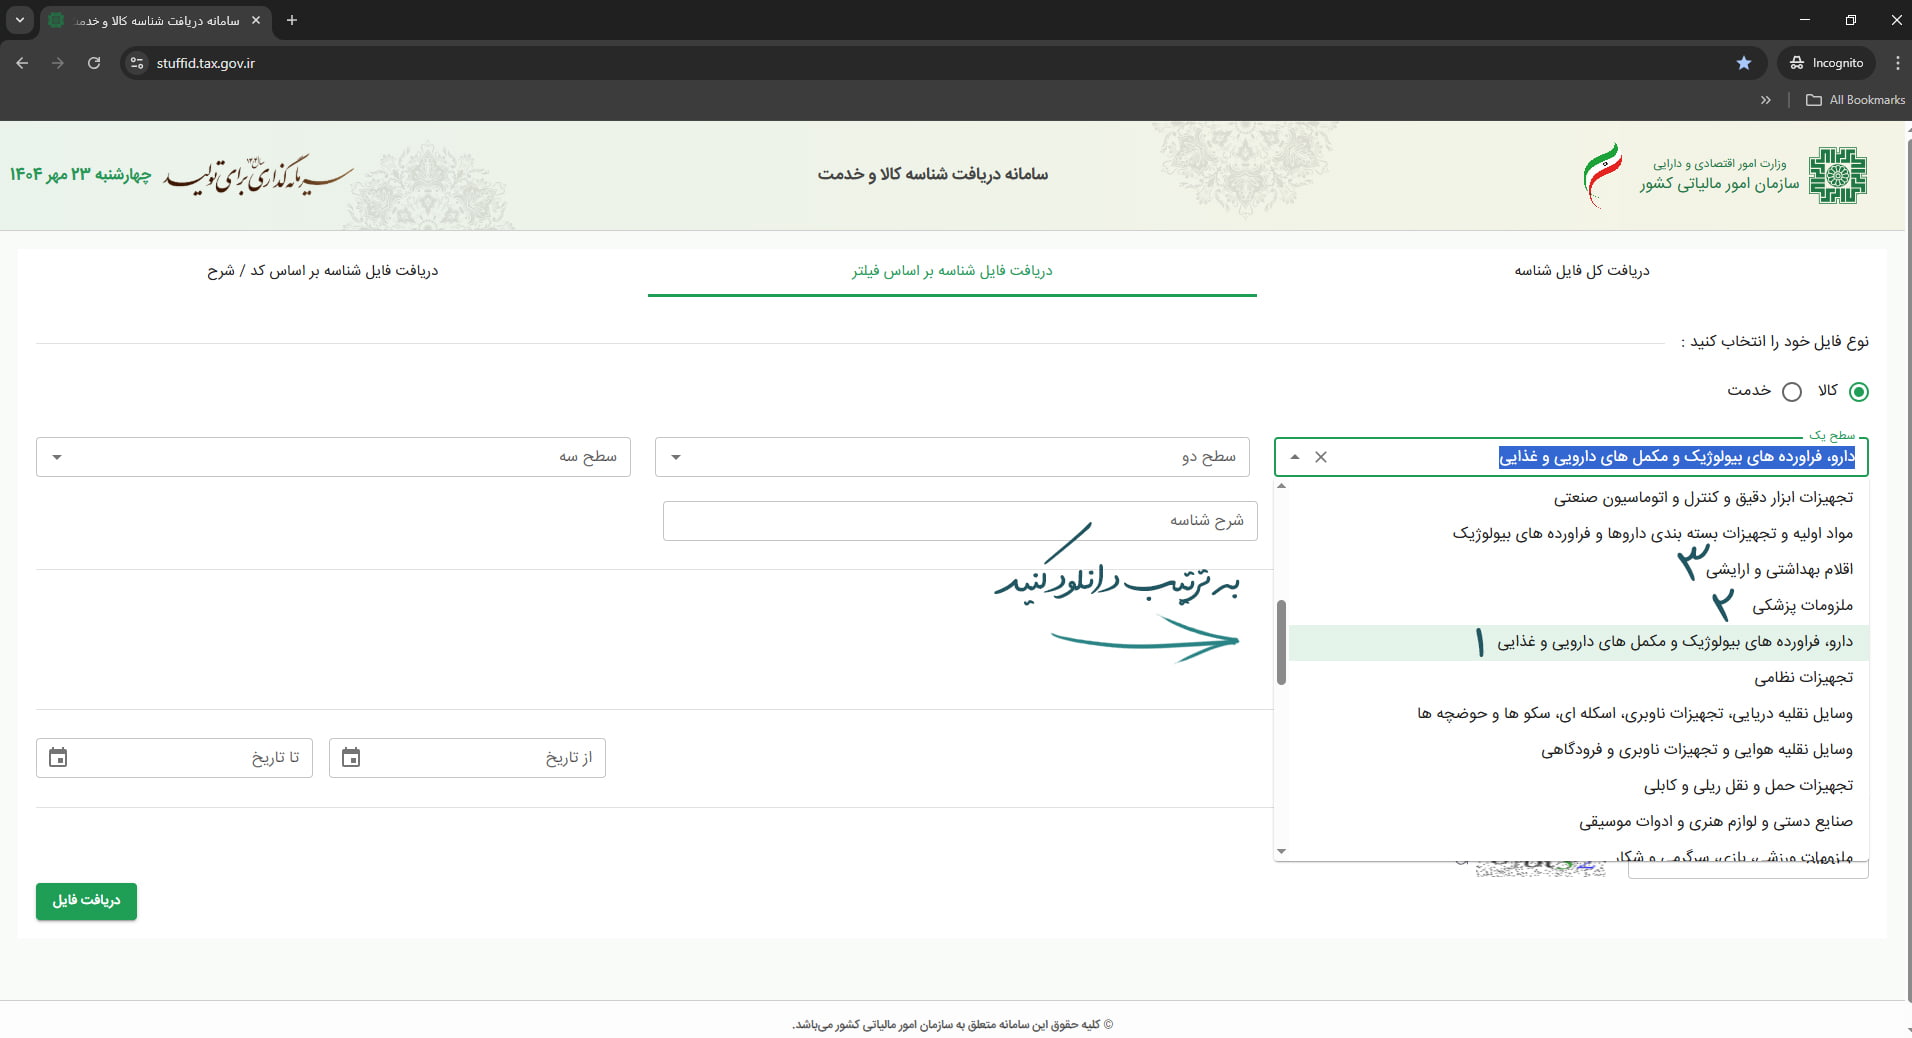Expand the سطح سه dropdown

[57, 457]
